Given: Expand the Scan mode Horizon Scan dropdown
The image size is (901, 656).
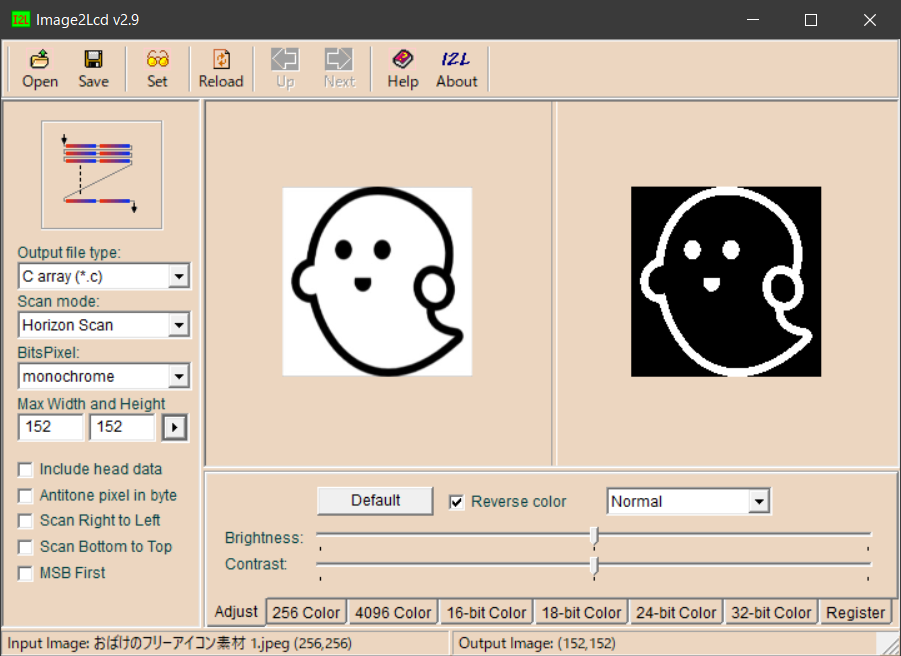Looking at the screenshot, I should [179, 325].
